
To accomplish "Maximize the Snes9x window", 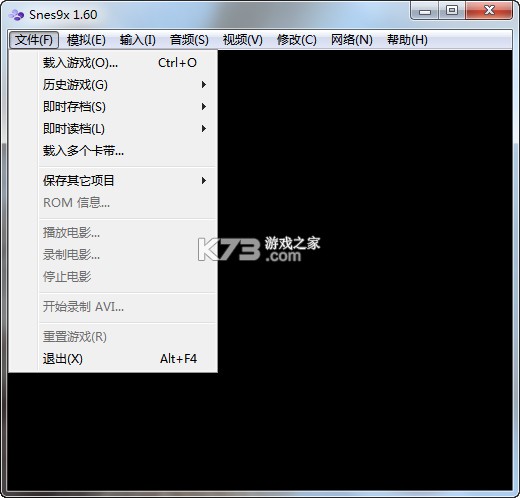I will click(x=452, y=11).
